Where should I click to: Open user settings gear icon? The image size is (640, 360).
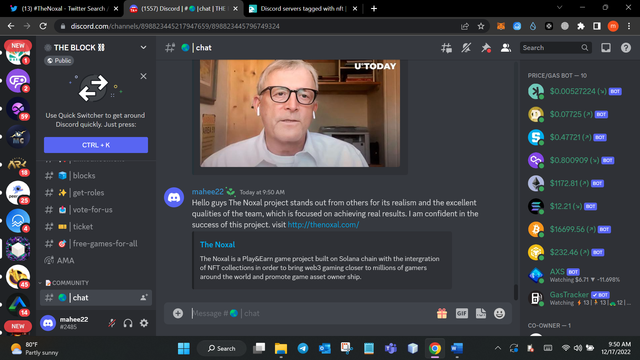click(x=144, y=323)
